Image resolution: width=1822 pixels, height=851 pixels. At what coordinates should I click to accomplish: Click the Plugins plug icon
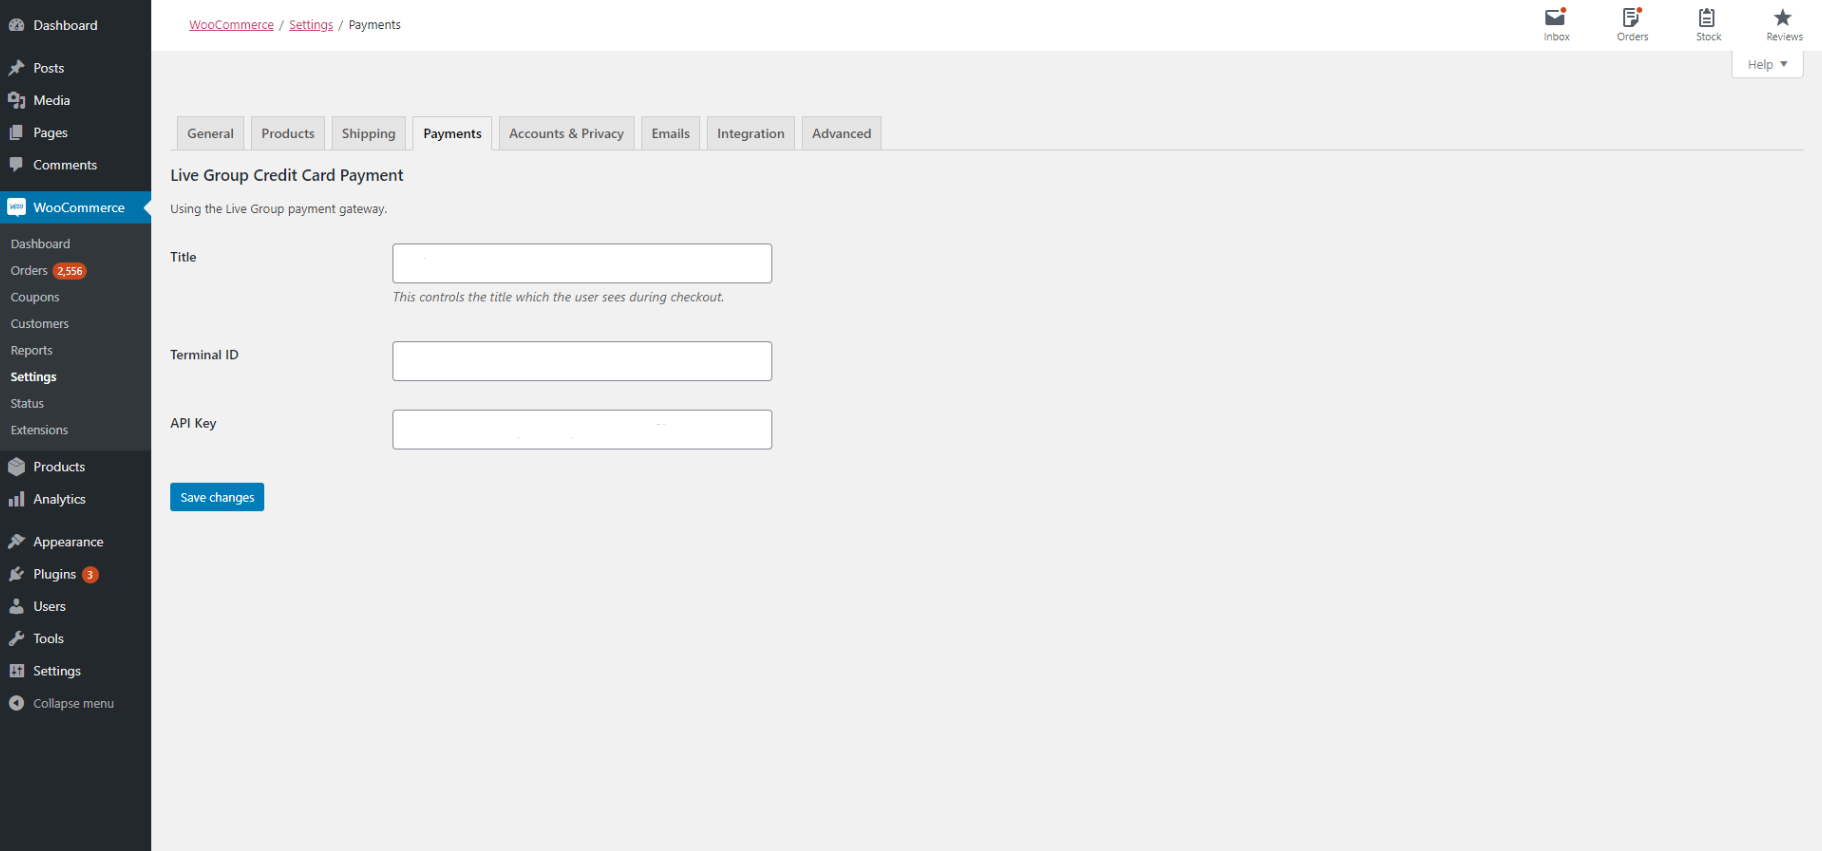pos(17,574)
